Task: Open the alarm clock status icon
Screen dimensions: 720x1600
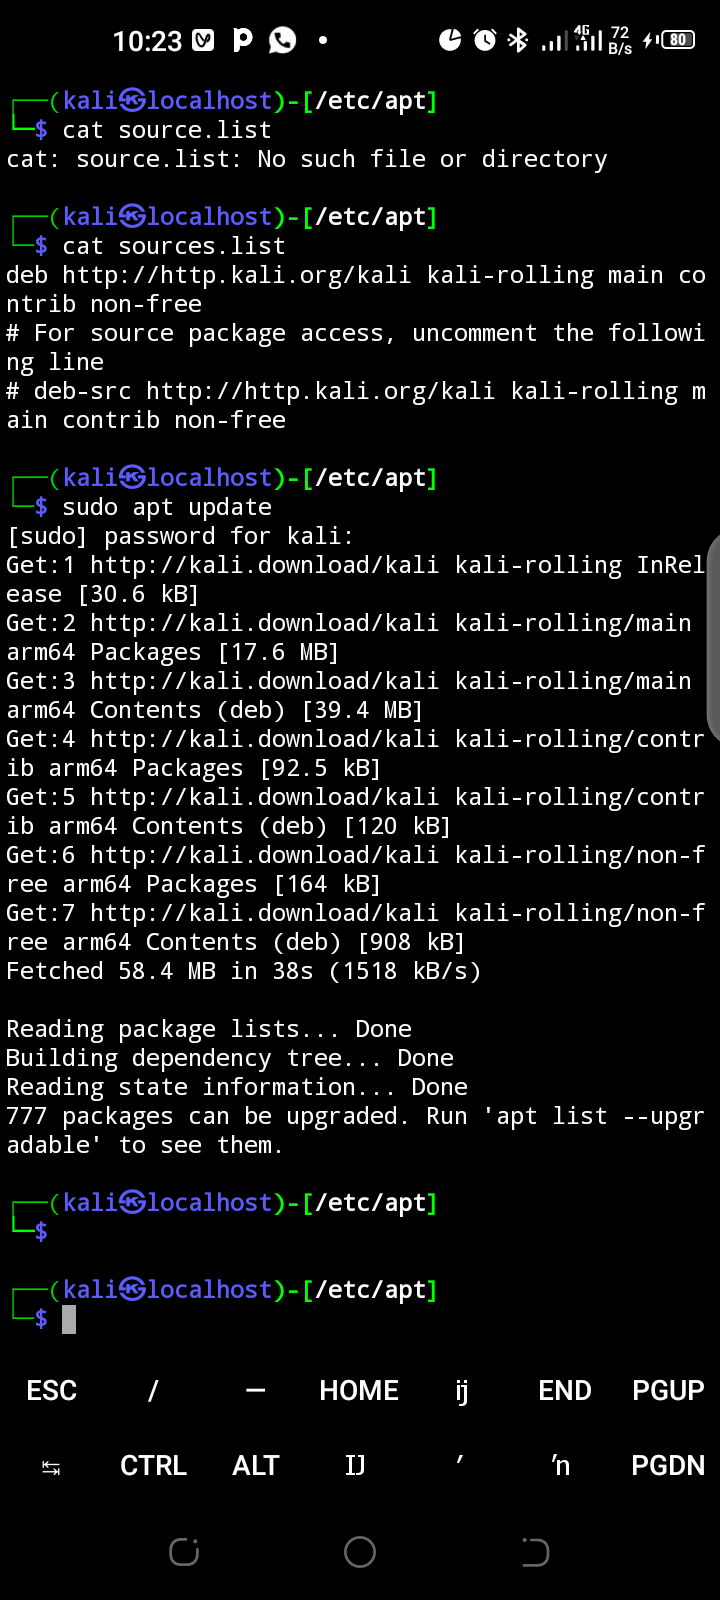Action: (x=484, y=40)
